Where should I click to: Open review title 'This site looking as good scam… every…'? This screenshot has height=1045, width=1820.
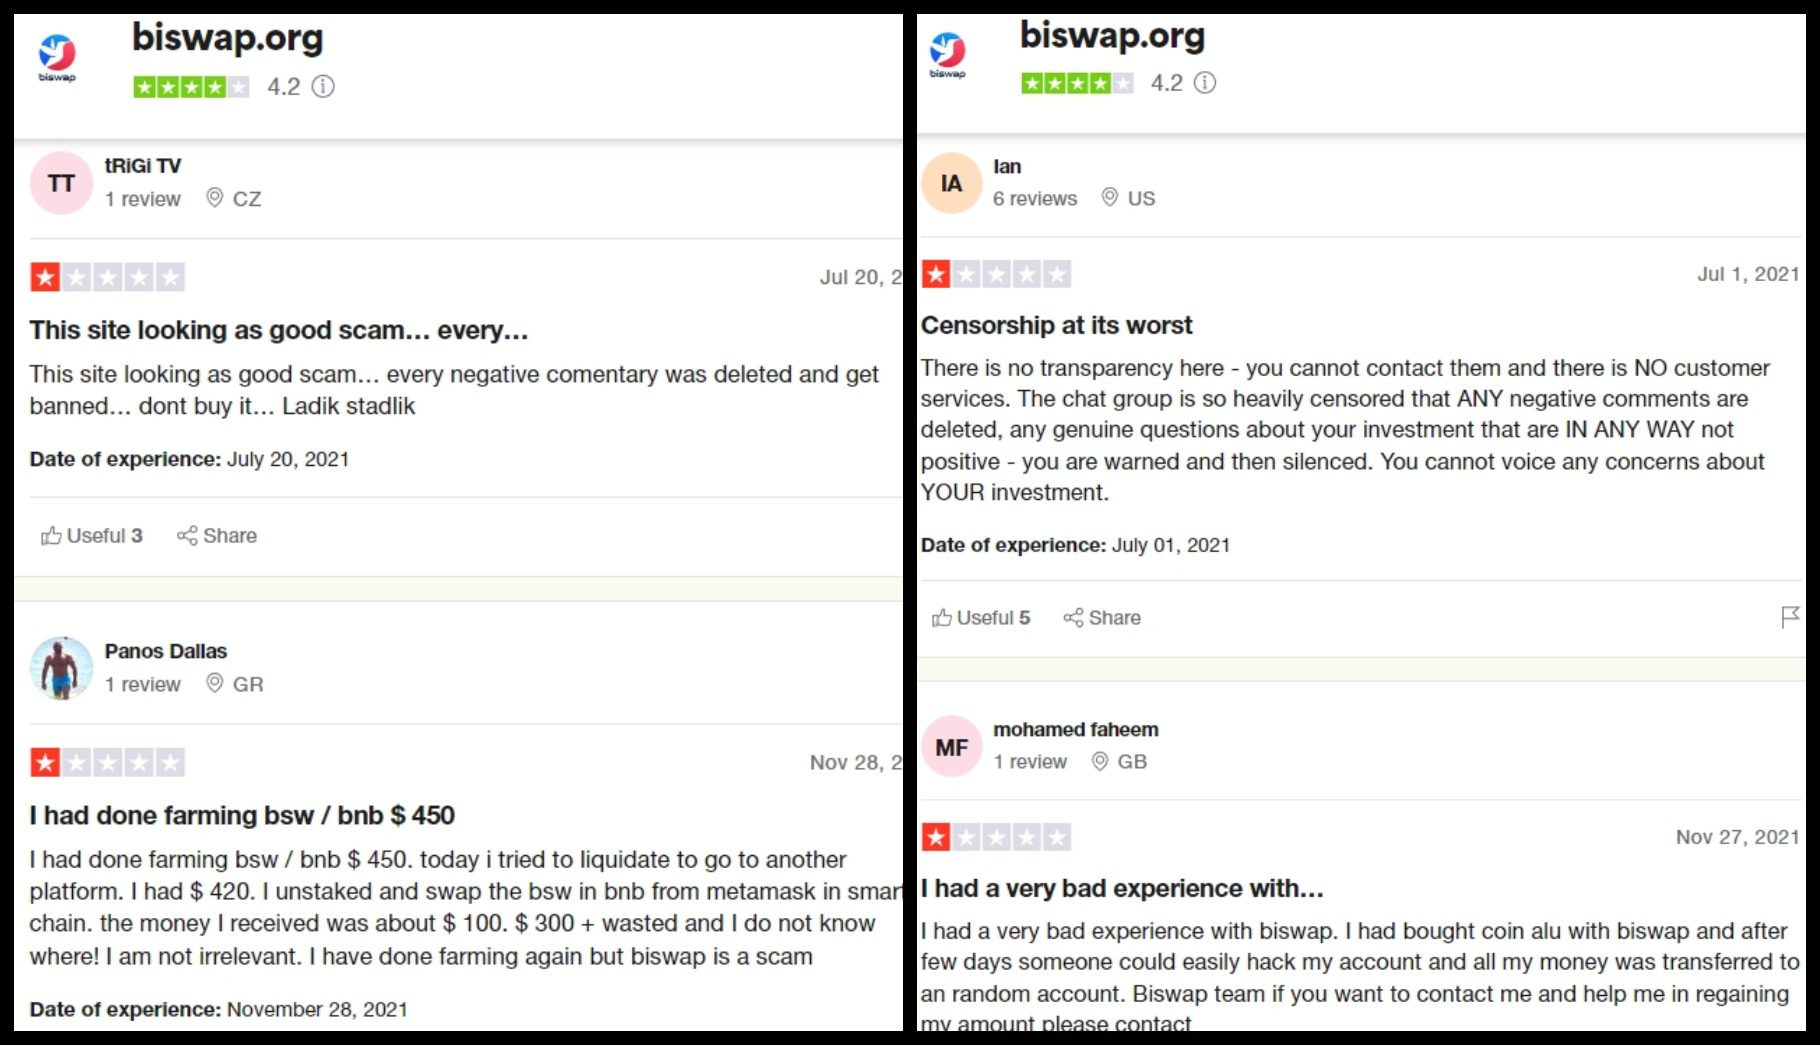(279, 331)
